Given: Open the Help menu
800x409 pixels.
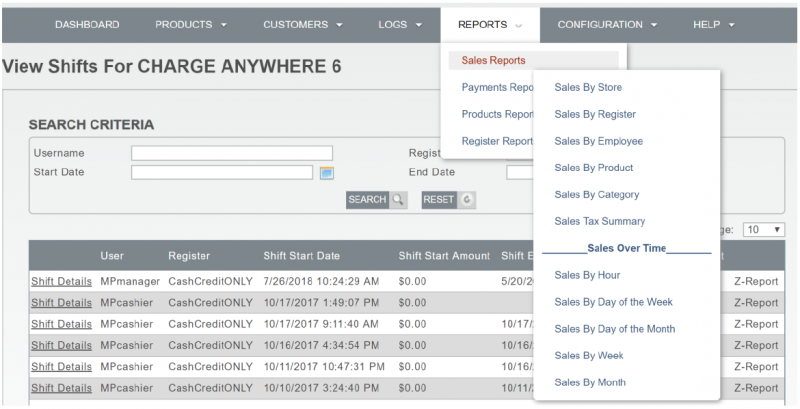Looking at the screenshot, I should pos(710,24).
